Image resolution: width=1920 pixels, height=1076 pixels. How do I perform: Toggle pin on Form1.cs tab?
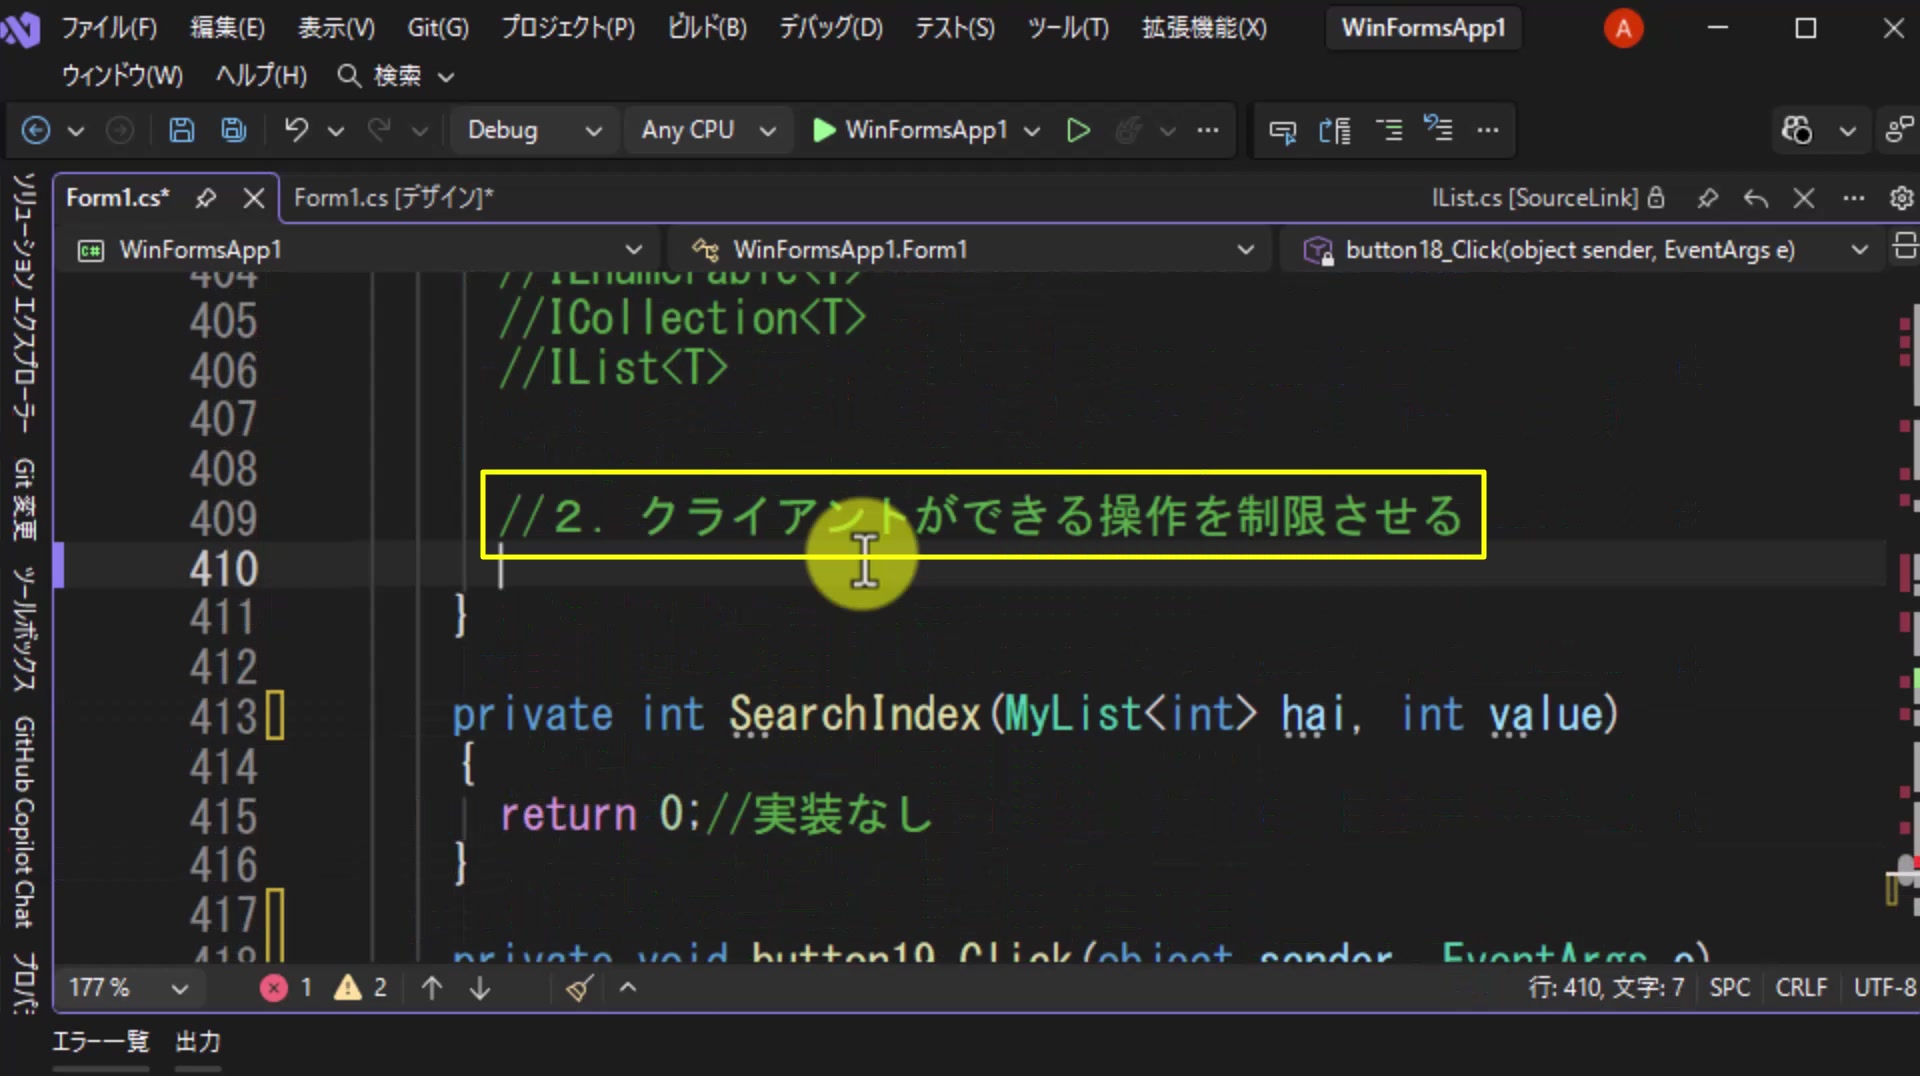pos(206,198)
